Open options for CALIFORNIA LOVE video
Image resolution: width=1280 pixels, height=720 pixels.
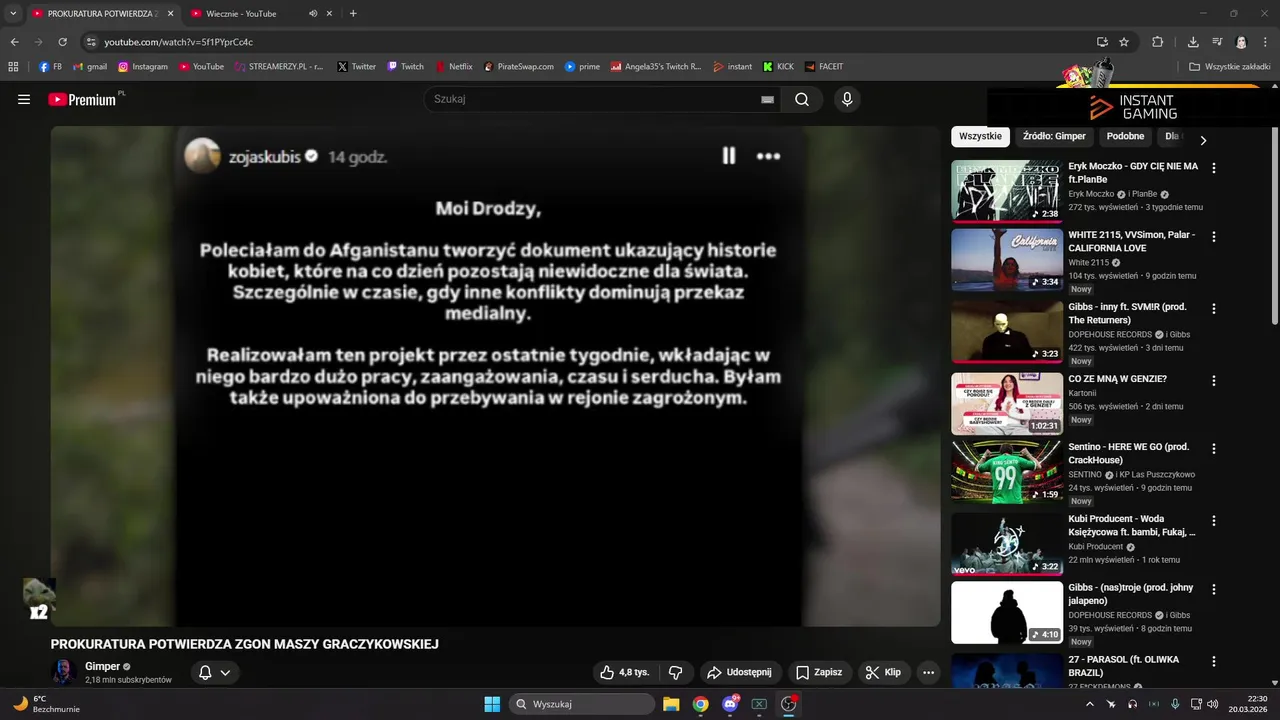[x=1214, y=237]
